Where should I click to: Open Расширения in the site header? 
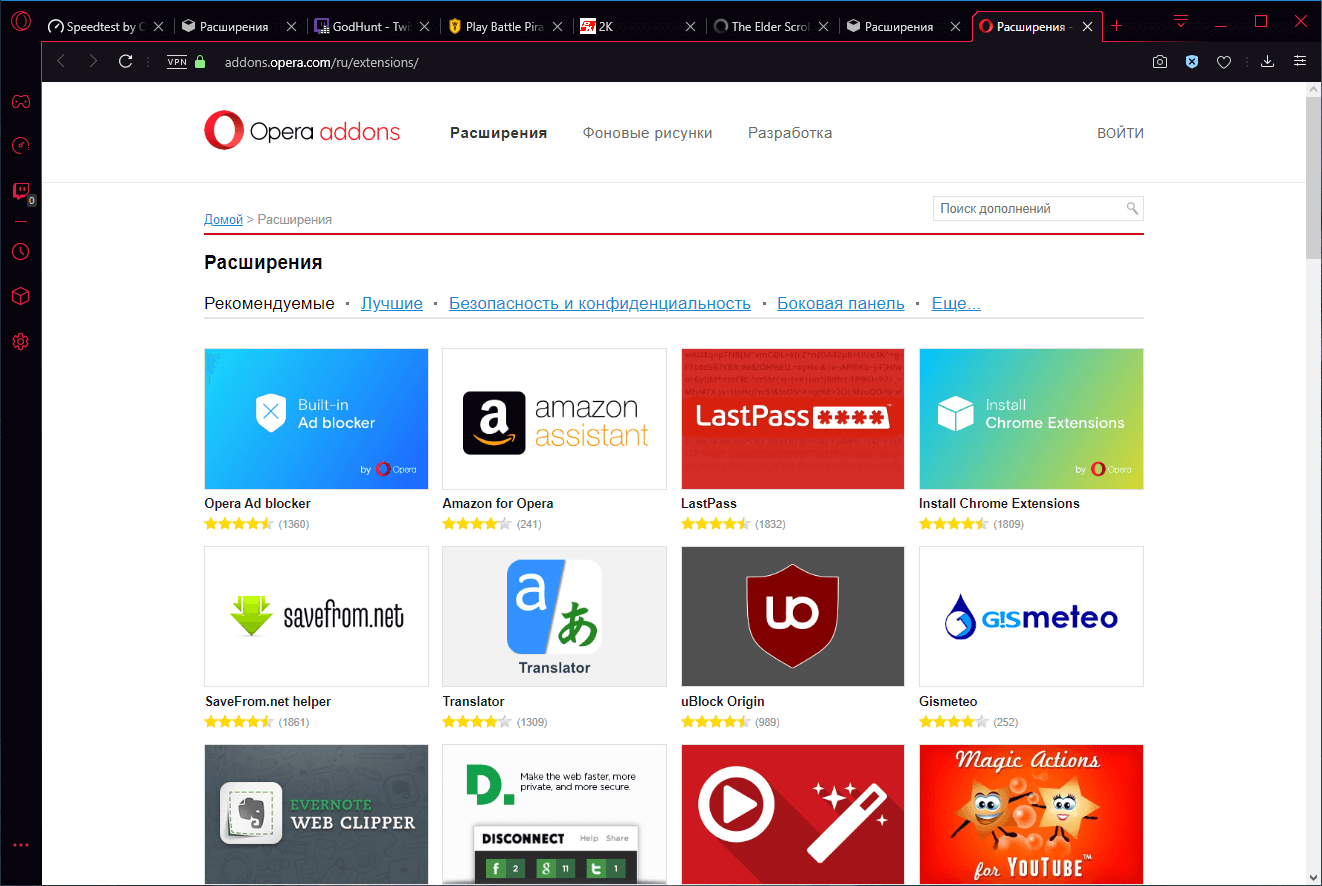pyautogui.click(x=498, y=133)
